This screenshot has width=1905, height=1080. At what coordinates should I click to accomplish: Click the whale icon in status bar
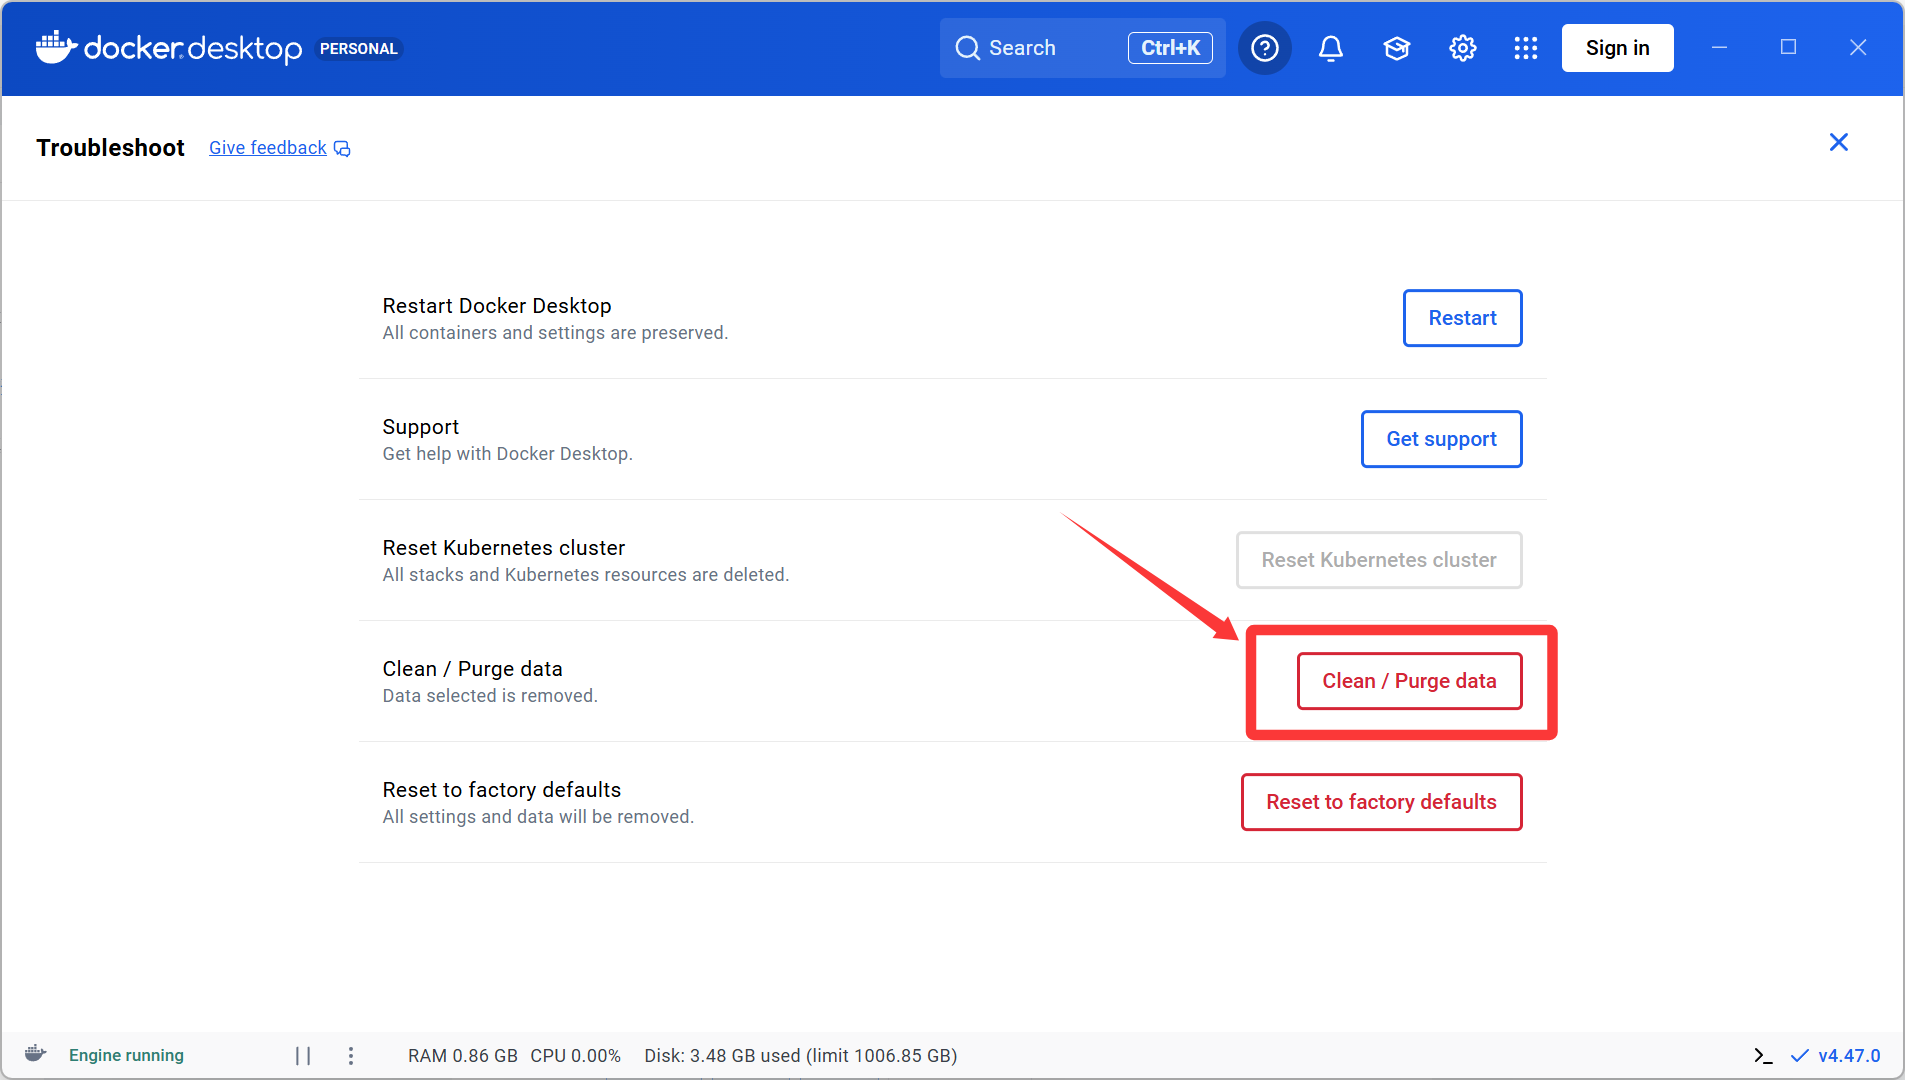pos(35,1054)
